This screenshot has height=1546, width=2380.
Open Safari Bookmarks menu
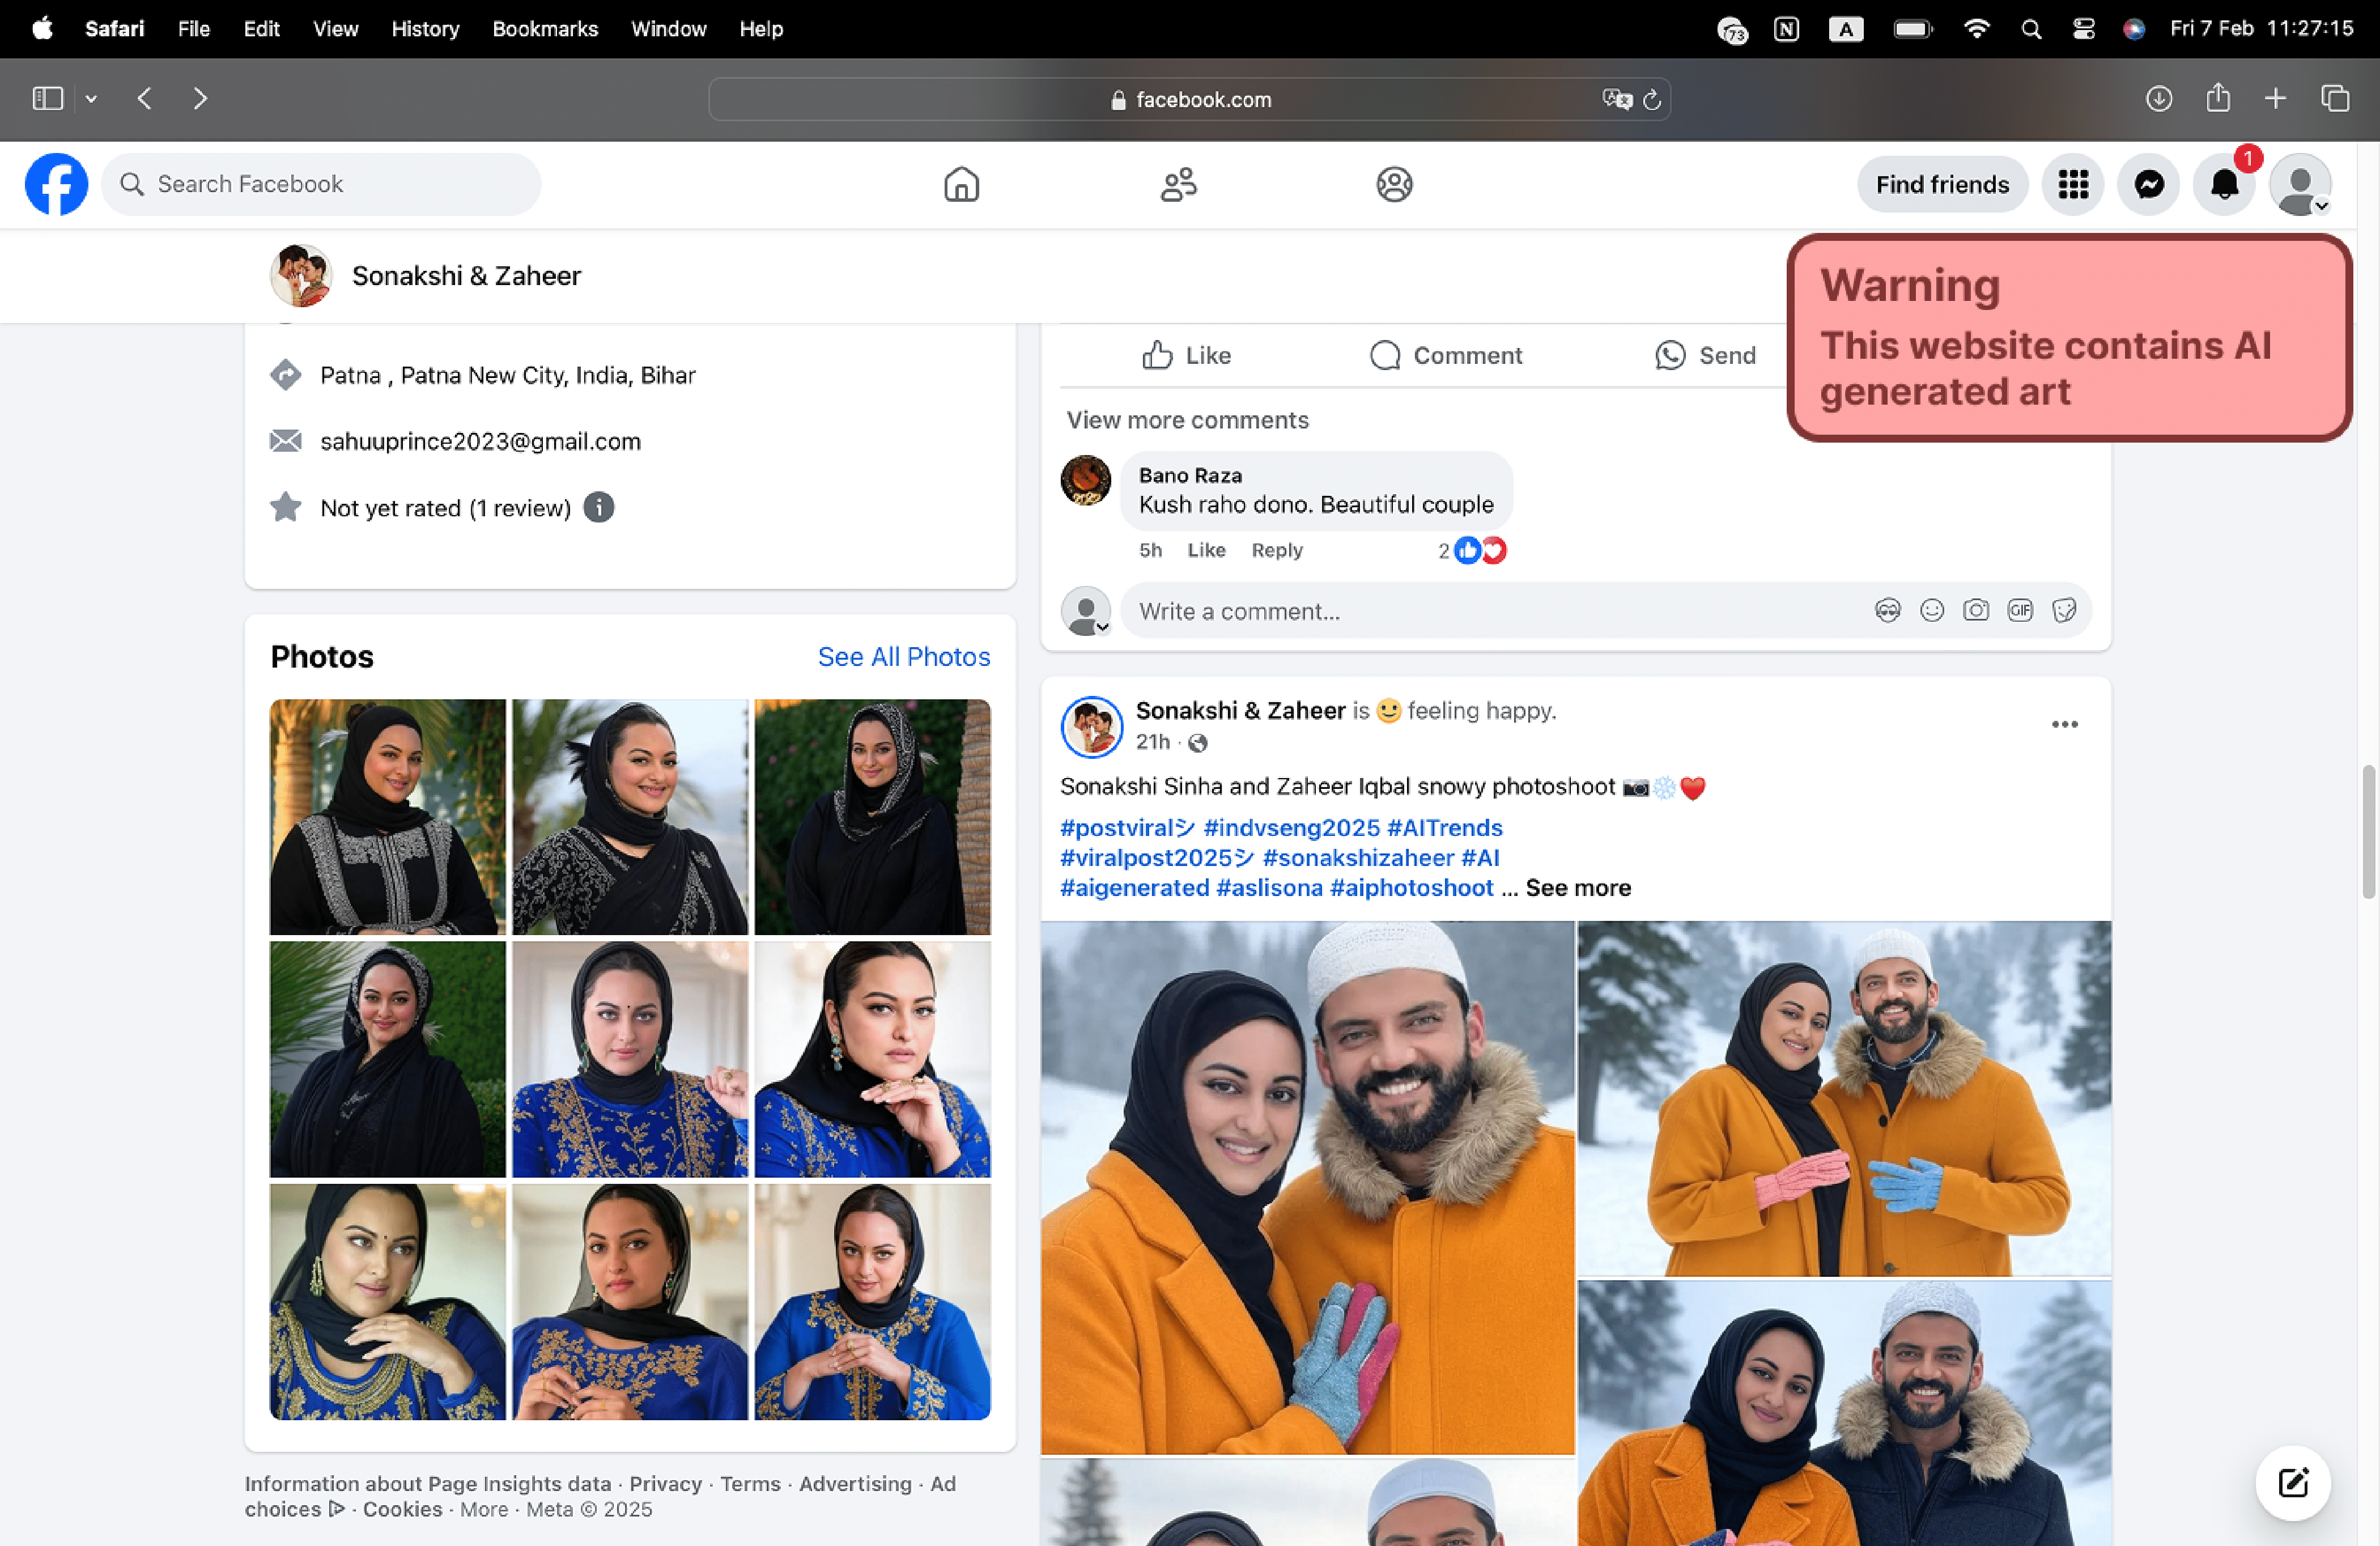544,29
